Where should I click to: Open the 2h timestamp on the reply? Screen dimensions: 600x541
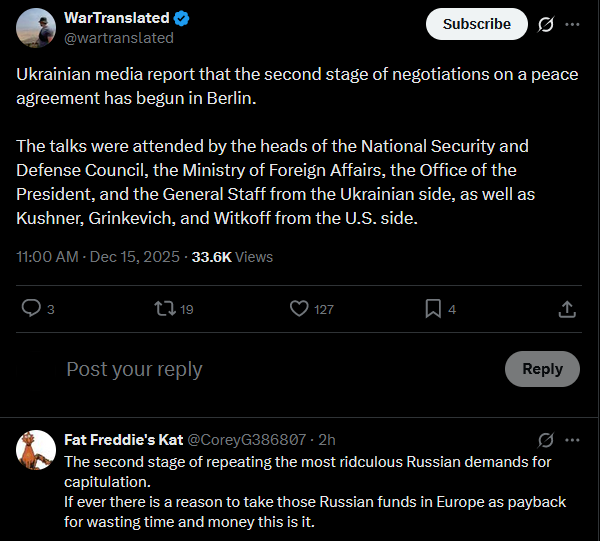pyautogui.click(x=327, y=440)
